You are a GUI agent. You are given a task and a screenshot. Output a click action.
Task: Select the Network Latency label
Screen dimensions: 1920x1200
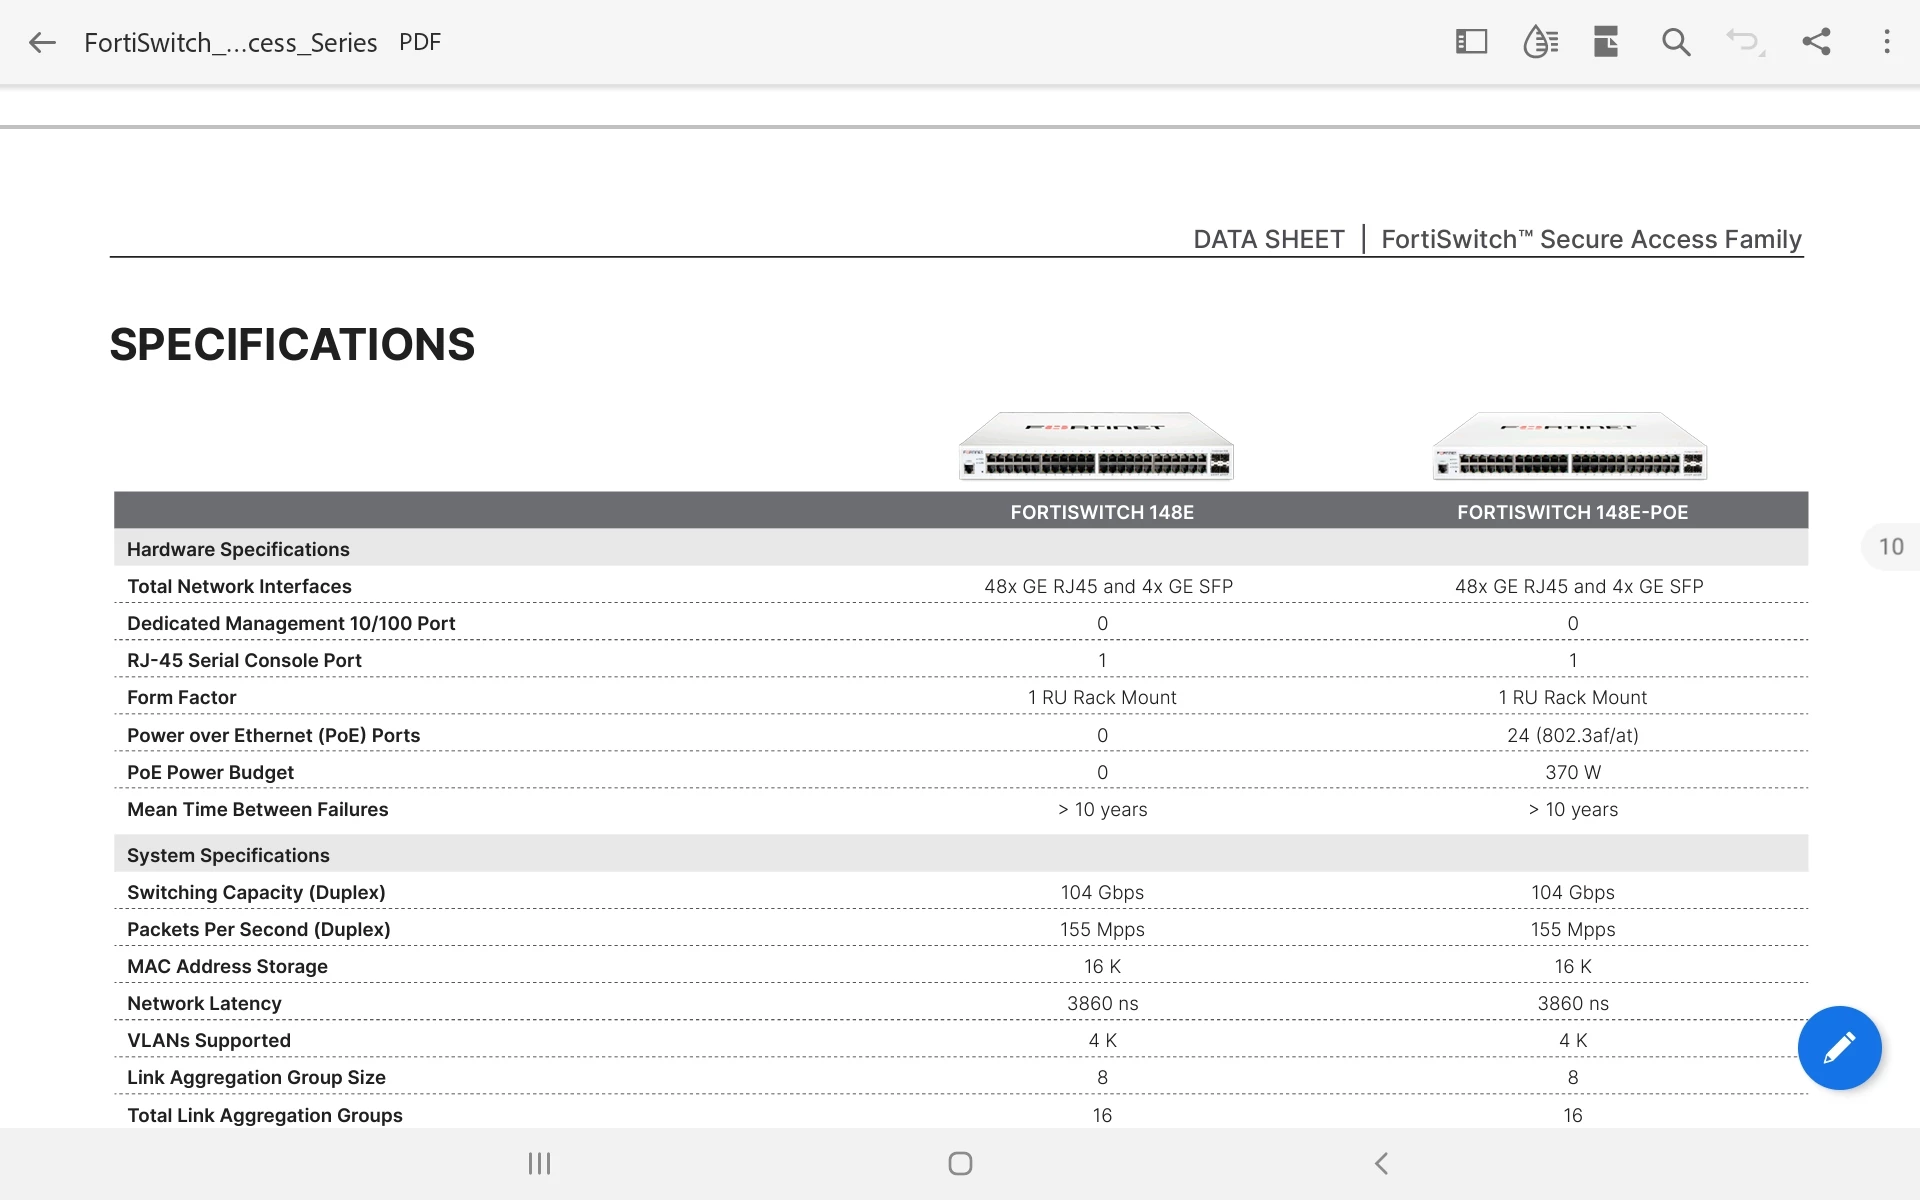204,1003
